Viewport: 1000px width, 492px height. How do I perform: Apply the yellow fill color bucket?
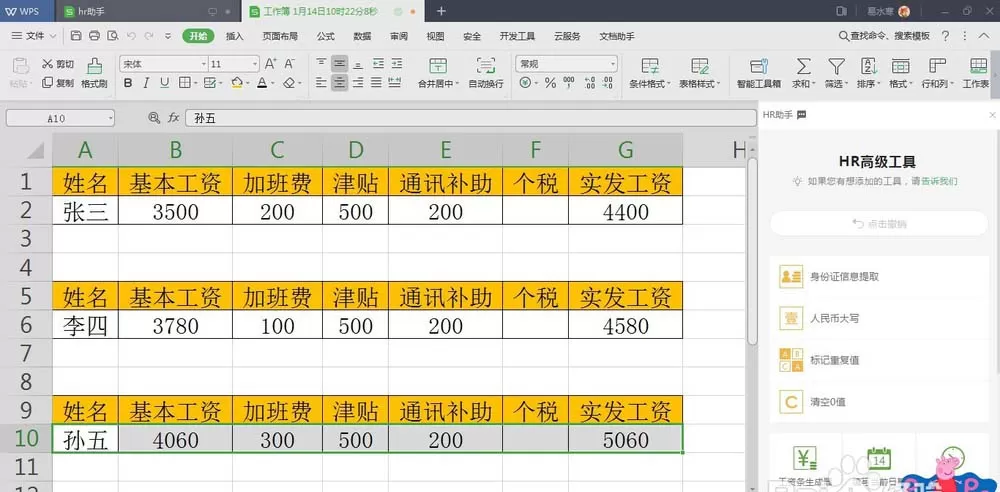(237, 83)
